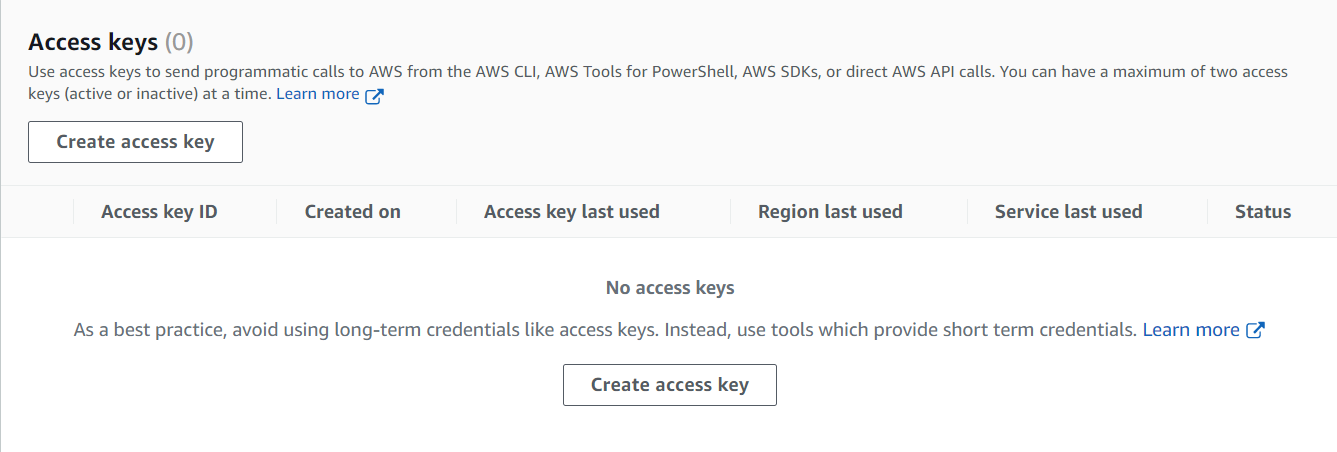Click the No access keys empty-state message
This screenshot has height=452, width=1337.
[670, 288]
